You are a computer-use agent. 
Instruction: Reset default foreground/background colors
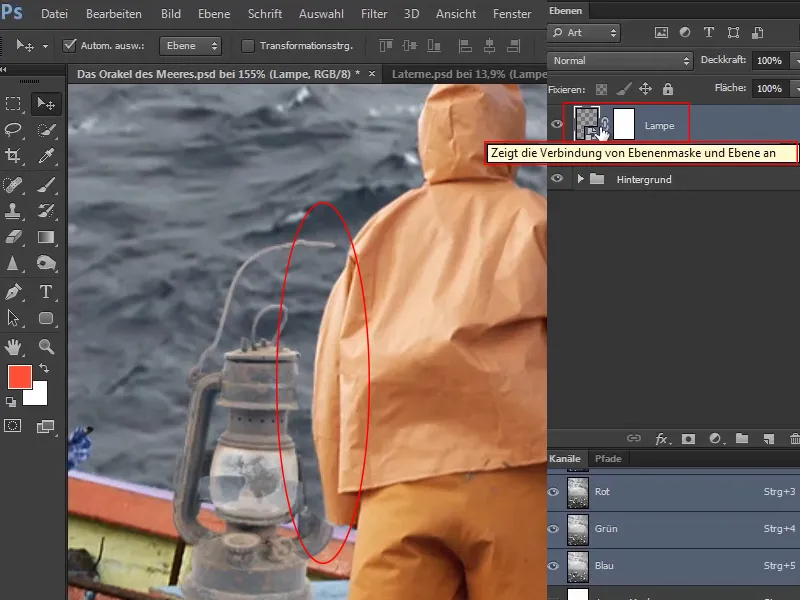pyautogui.click(x=11, y=402)
